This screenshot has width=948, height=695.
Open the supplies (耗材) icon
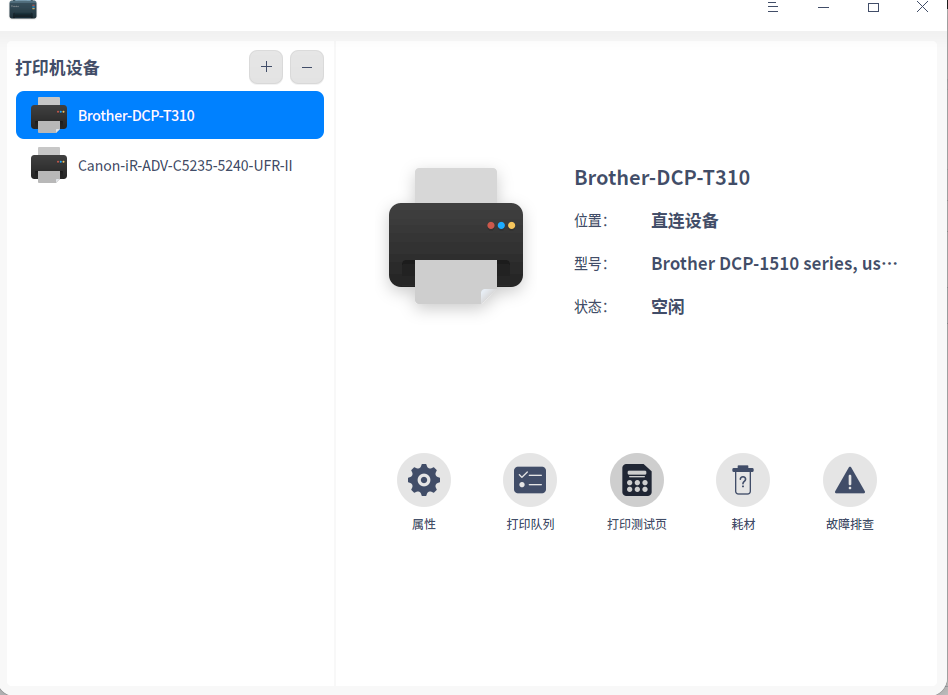[743, 480]
